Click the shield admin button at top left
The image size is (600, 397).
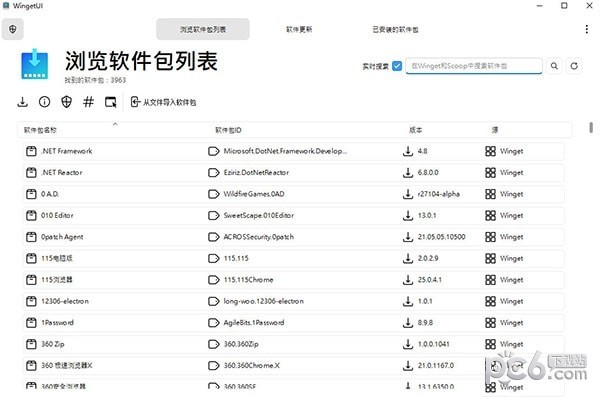(13, 29)
